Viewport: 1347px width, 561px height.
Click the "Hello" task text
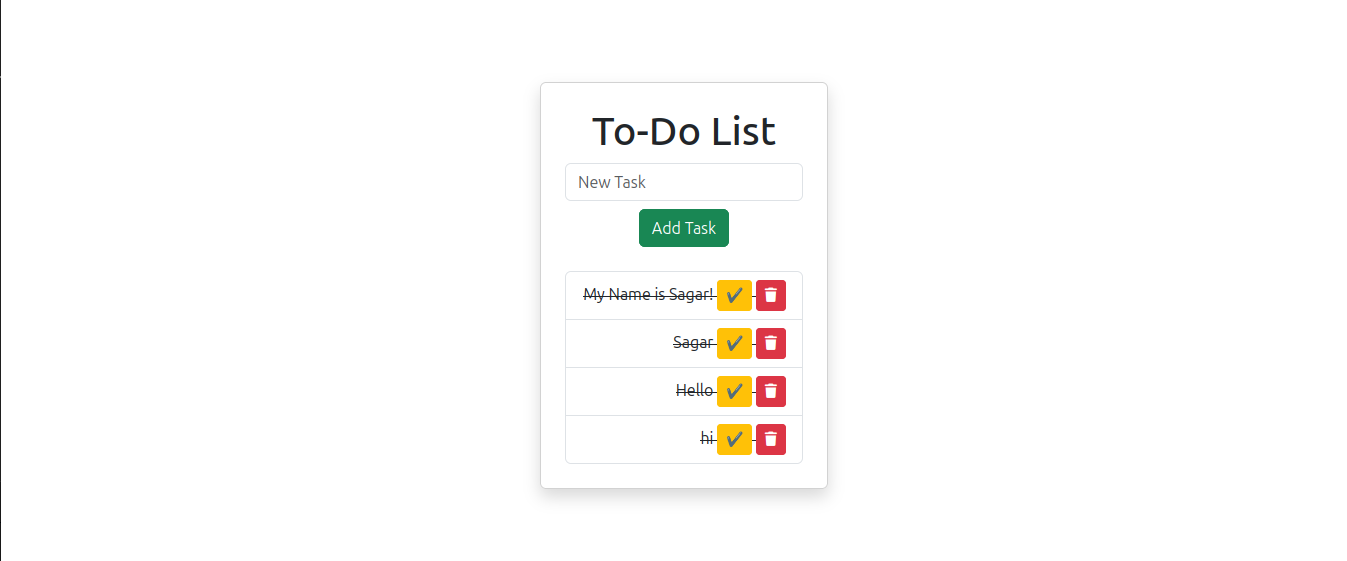coord(695,391)
